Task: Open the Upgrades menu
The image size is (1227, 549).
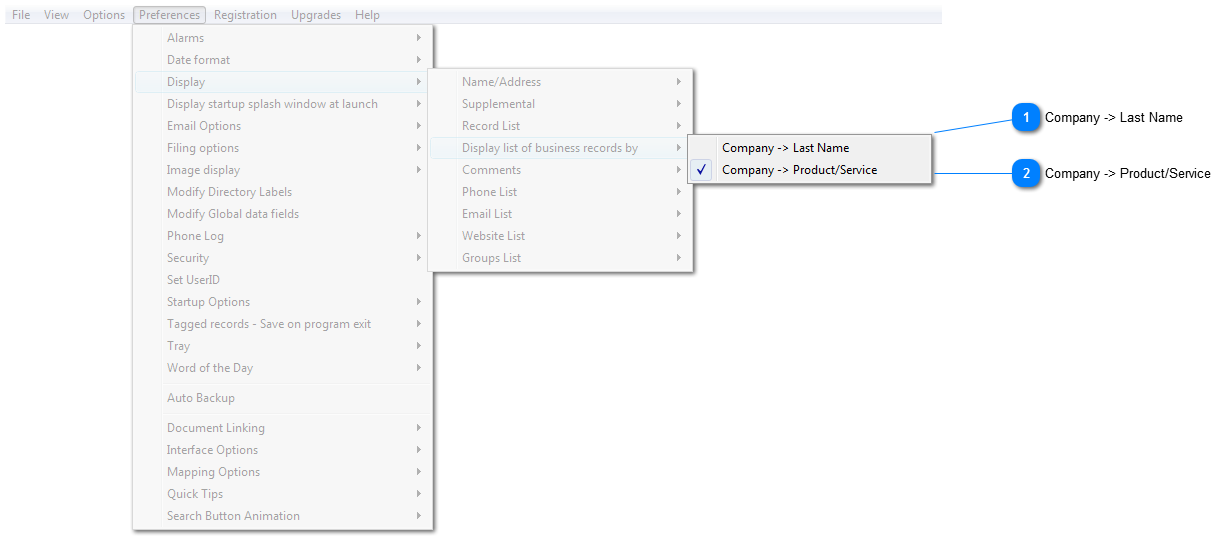Action: (316, 15)
